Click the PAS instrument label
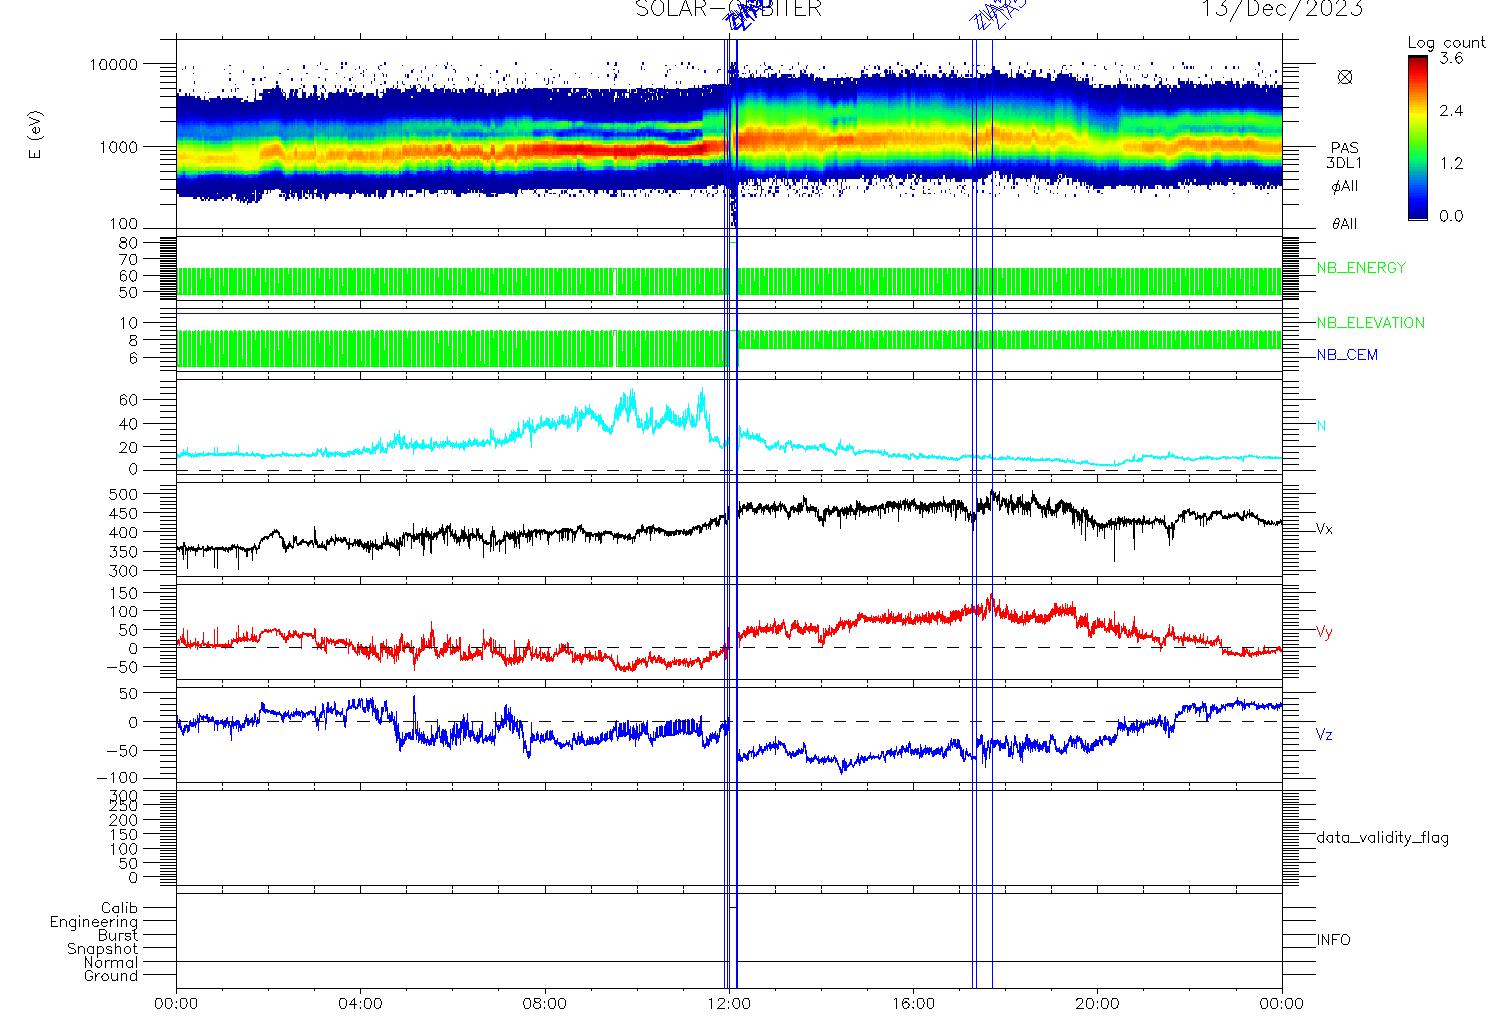Screen dimensions: 1512x1020 1344,147
